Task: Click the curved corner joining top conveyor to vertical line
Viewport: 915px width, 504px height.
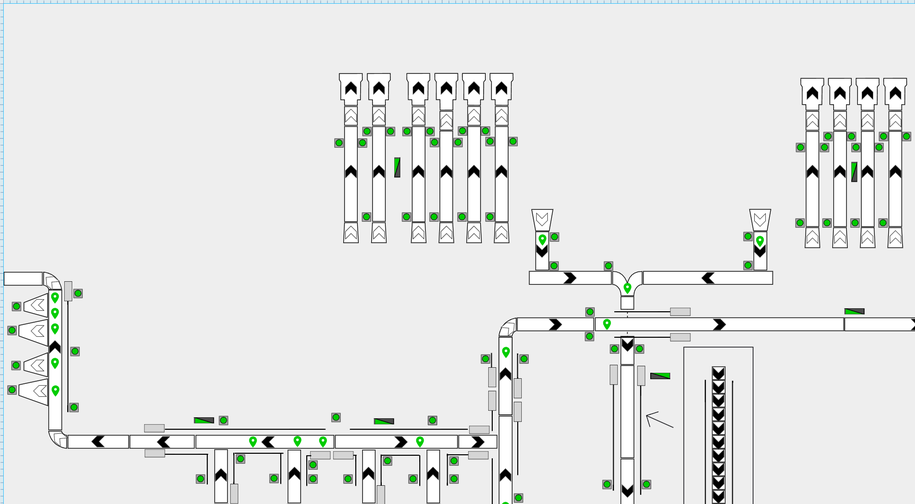Action: 508,327
